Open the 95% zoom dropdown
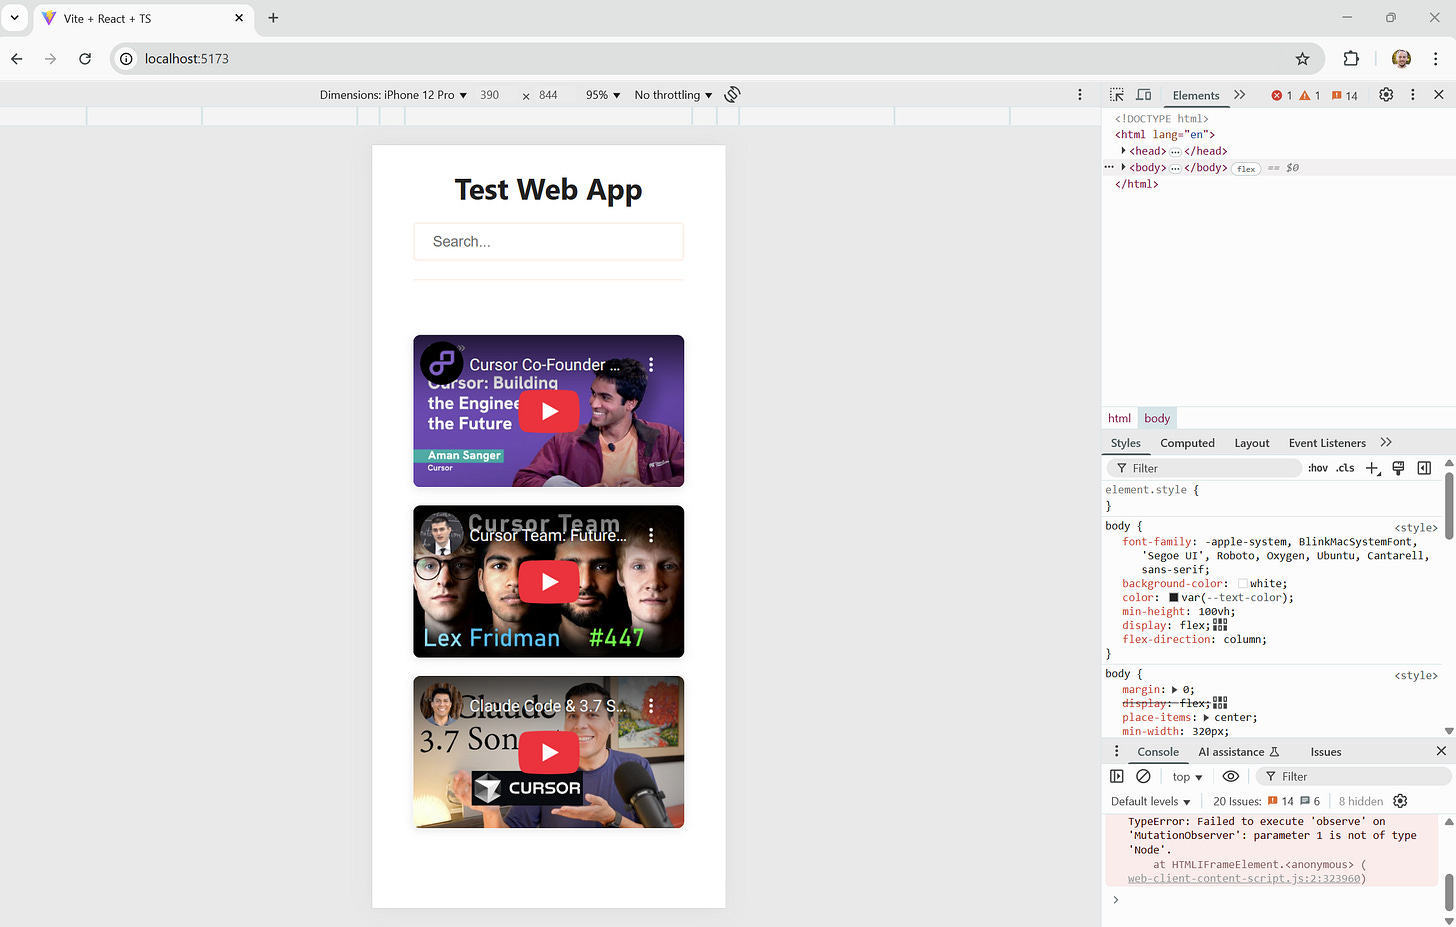This screenshot has height=927, width=1456. click(603, 95)
